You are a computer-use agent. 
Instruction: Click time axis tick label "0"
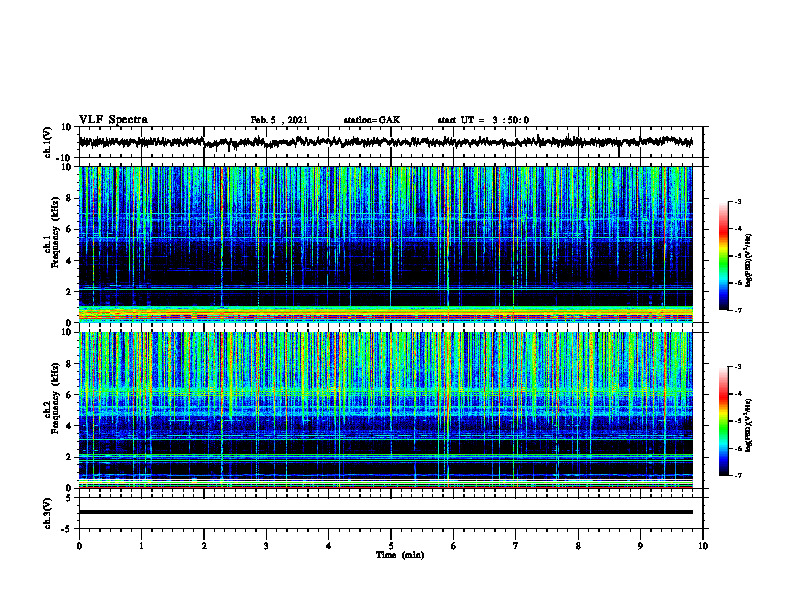79,546
